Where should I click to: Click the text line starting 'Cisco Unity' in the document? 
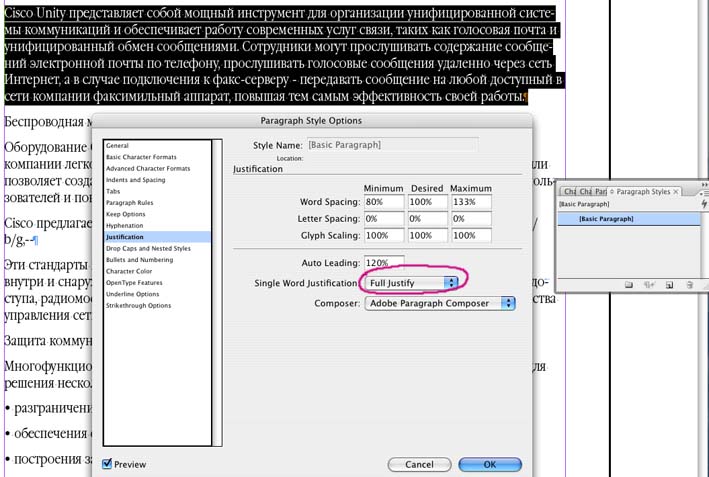point(279,13)
